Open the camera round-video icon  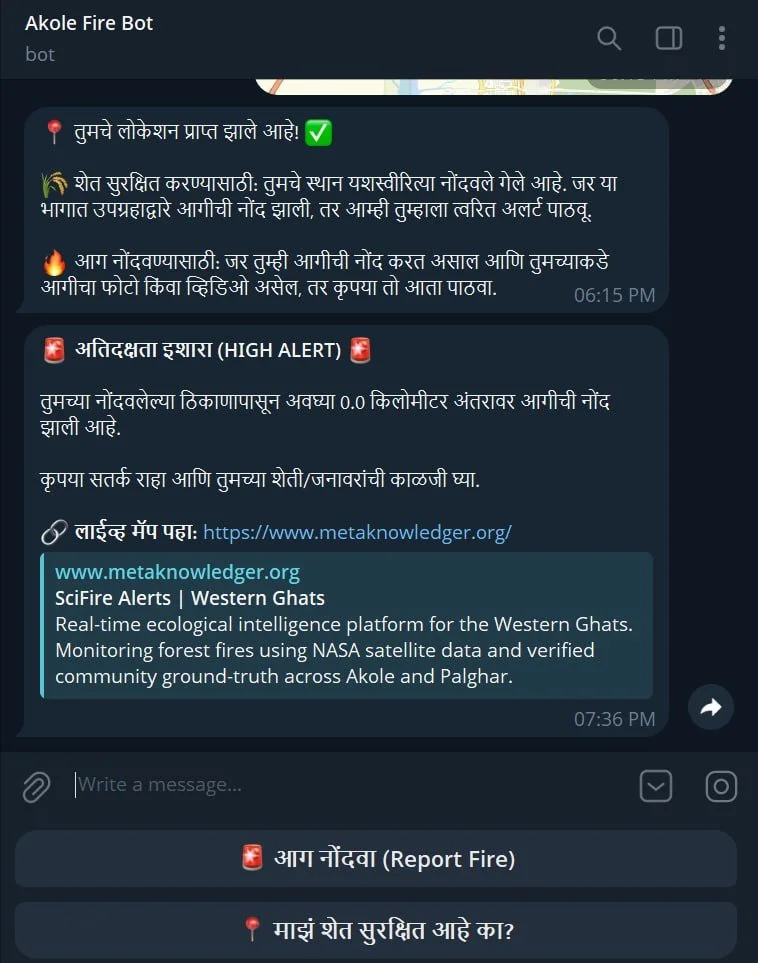pos(721,786)
